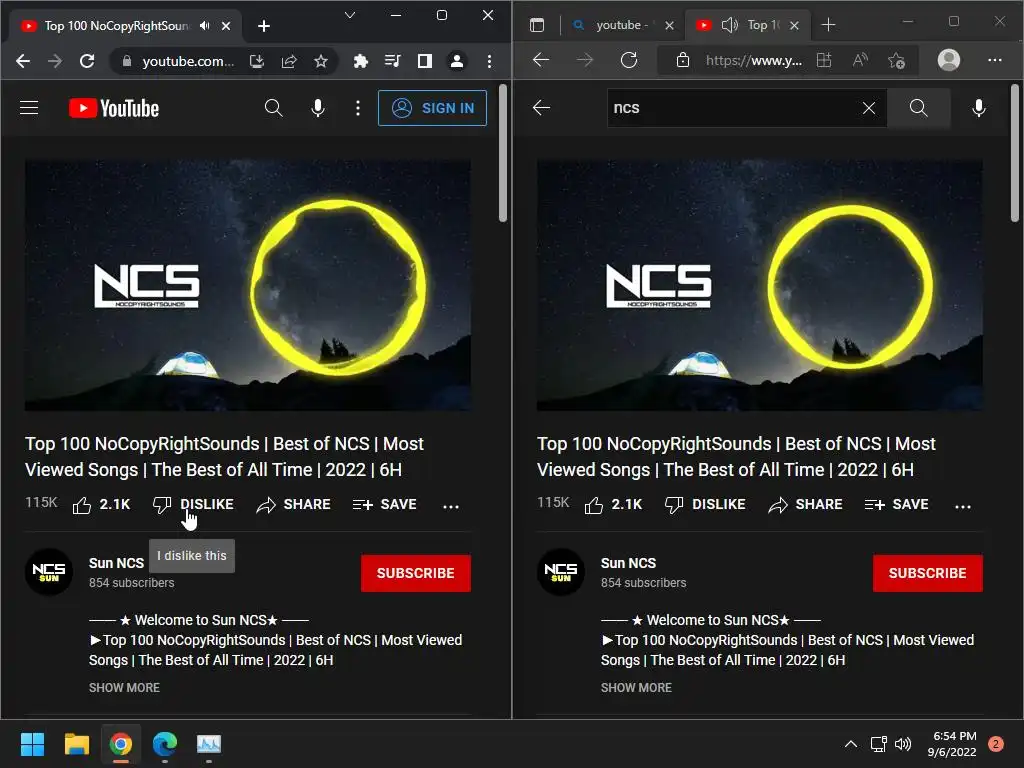Viewport: 1024px width, 768px height.
Task: Mute the Chrome tab via its speaker icon
Action: pos(205,25)
